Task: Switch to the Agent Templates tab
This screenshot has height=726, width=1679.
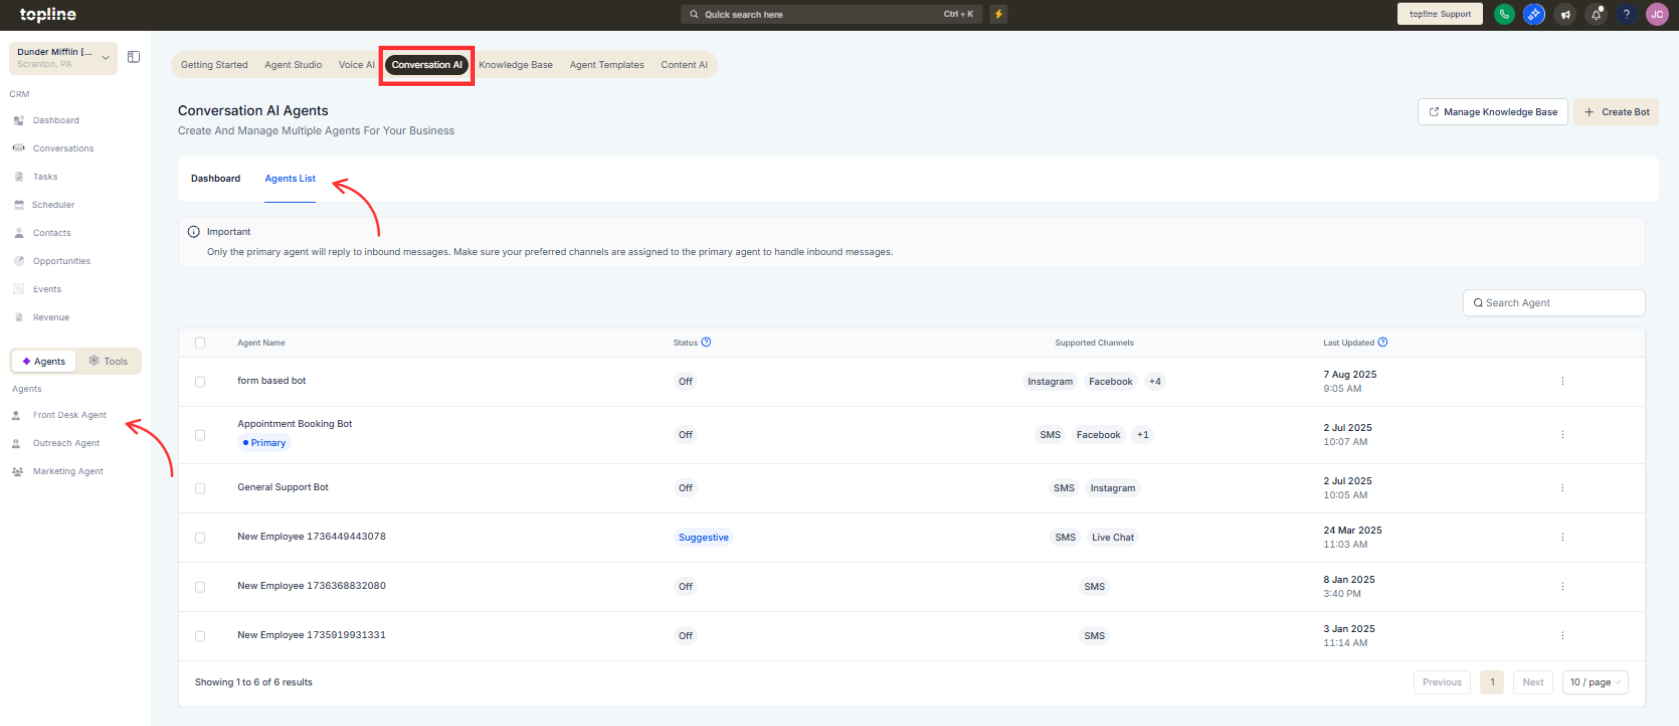Action: coord(607,65)
